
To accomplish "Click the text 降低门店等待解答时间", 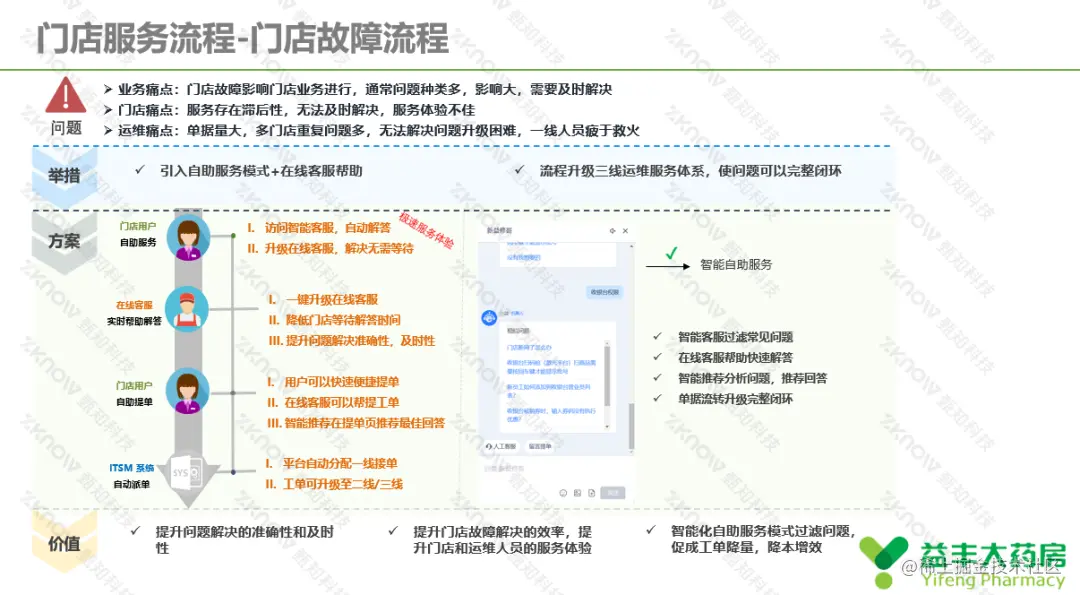I will click(x=343, y=320).
